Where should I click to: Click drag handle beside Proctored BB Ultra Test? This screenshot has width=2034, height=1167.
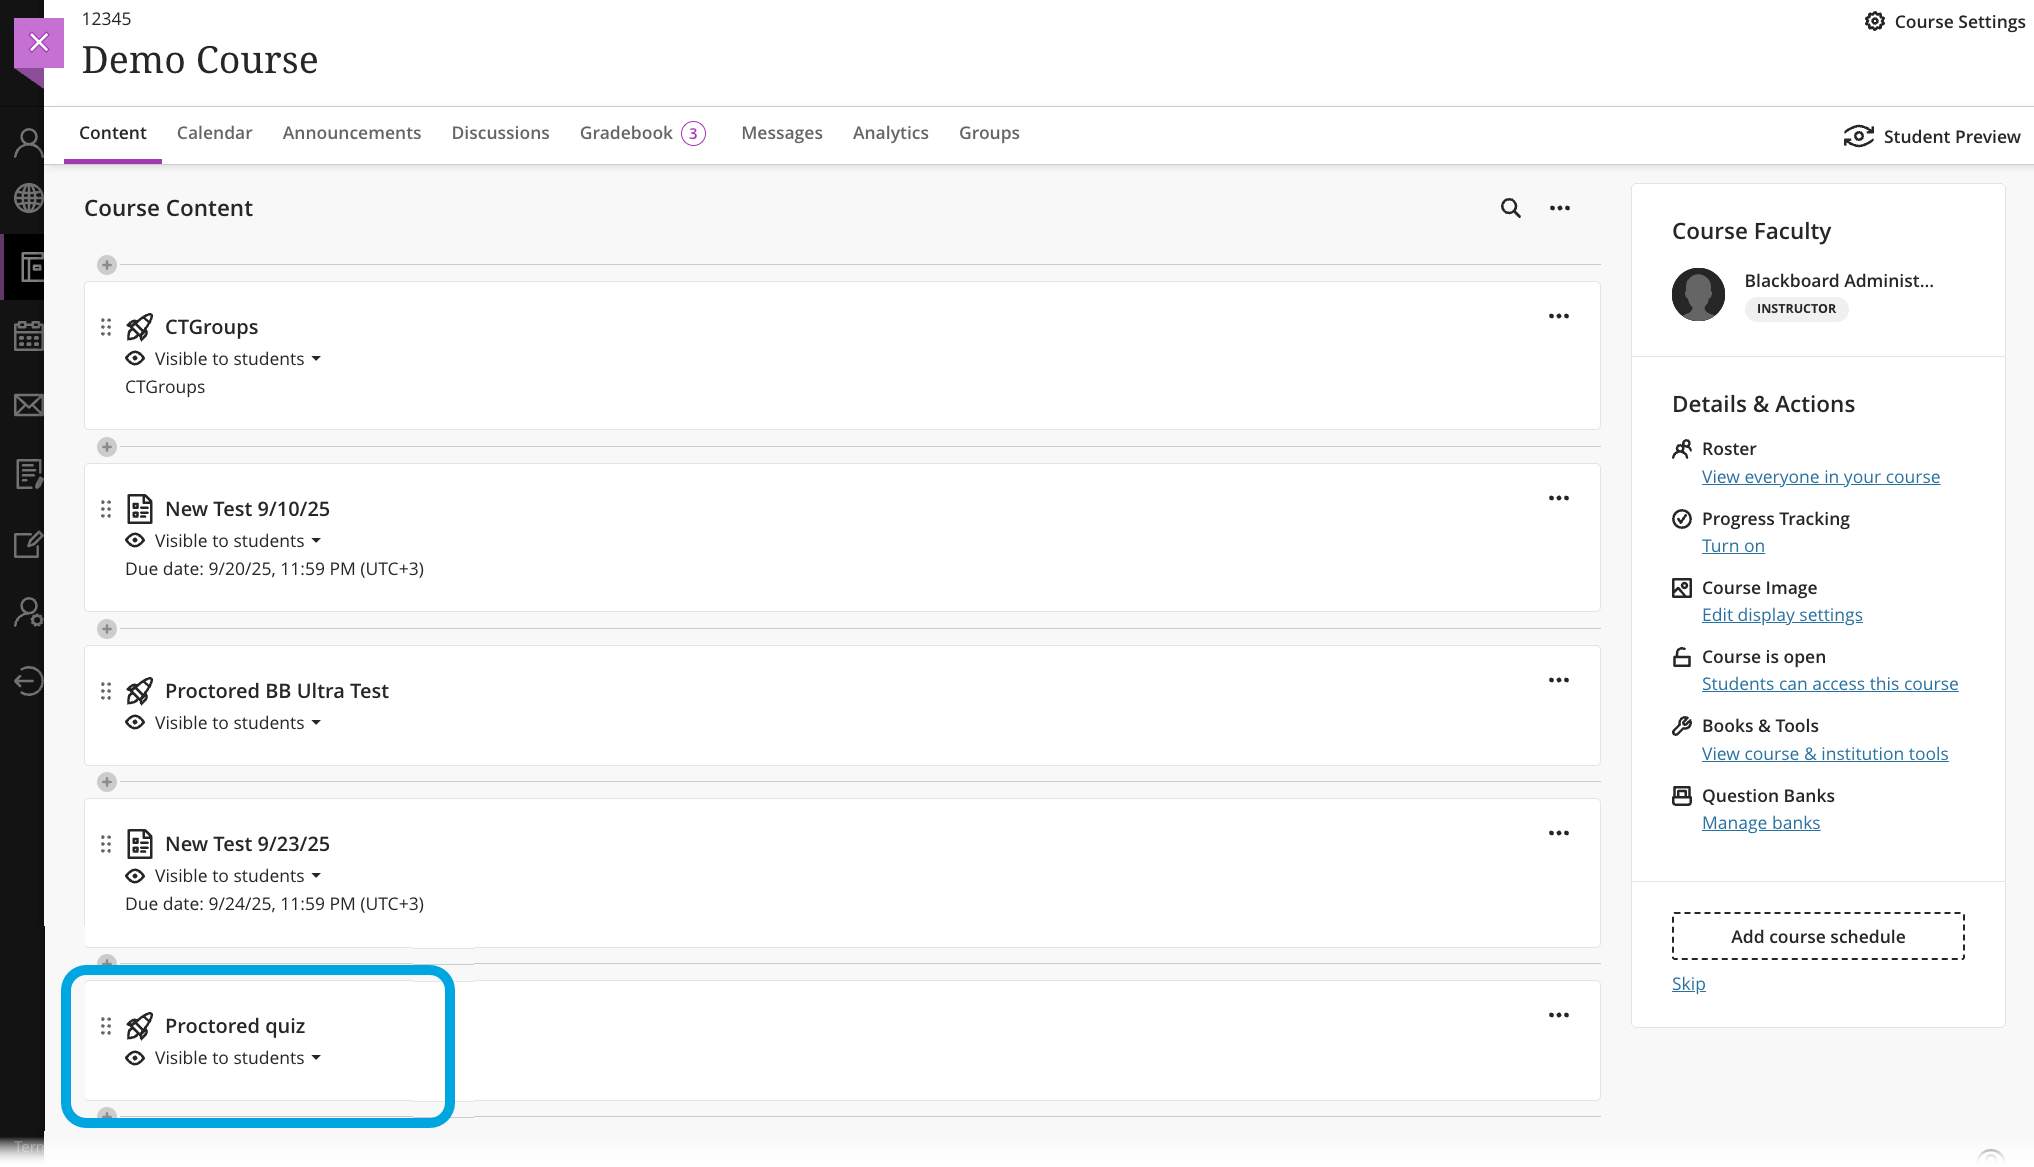tap(106, 691)
